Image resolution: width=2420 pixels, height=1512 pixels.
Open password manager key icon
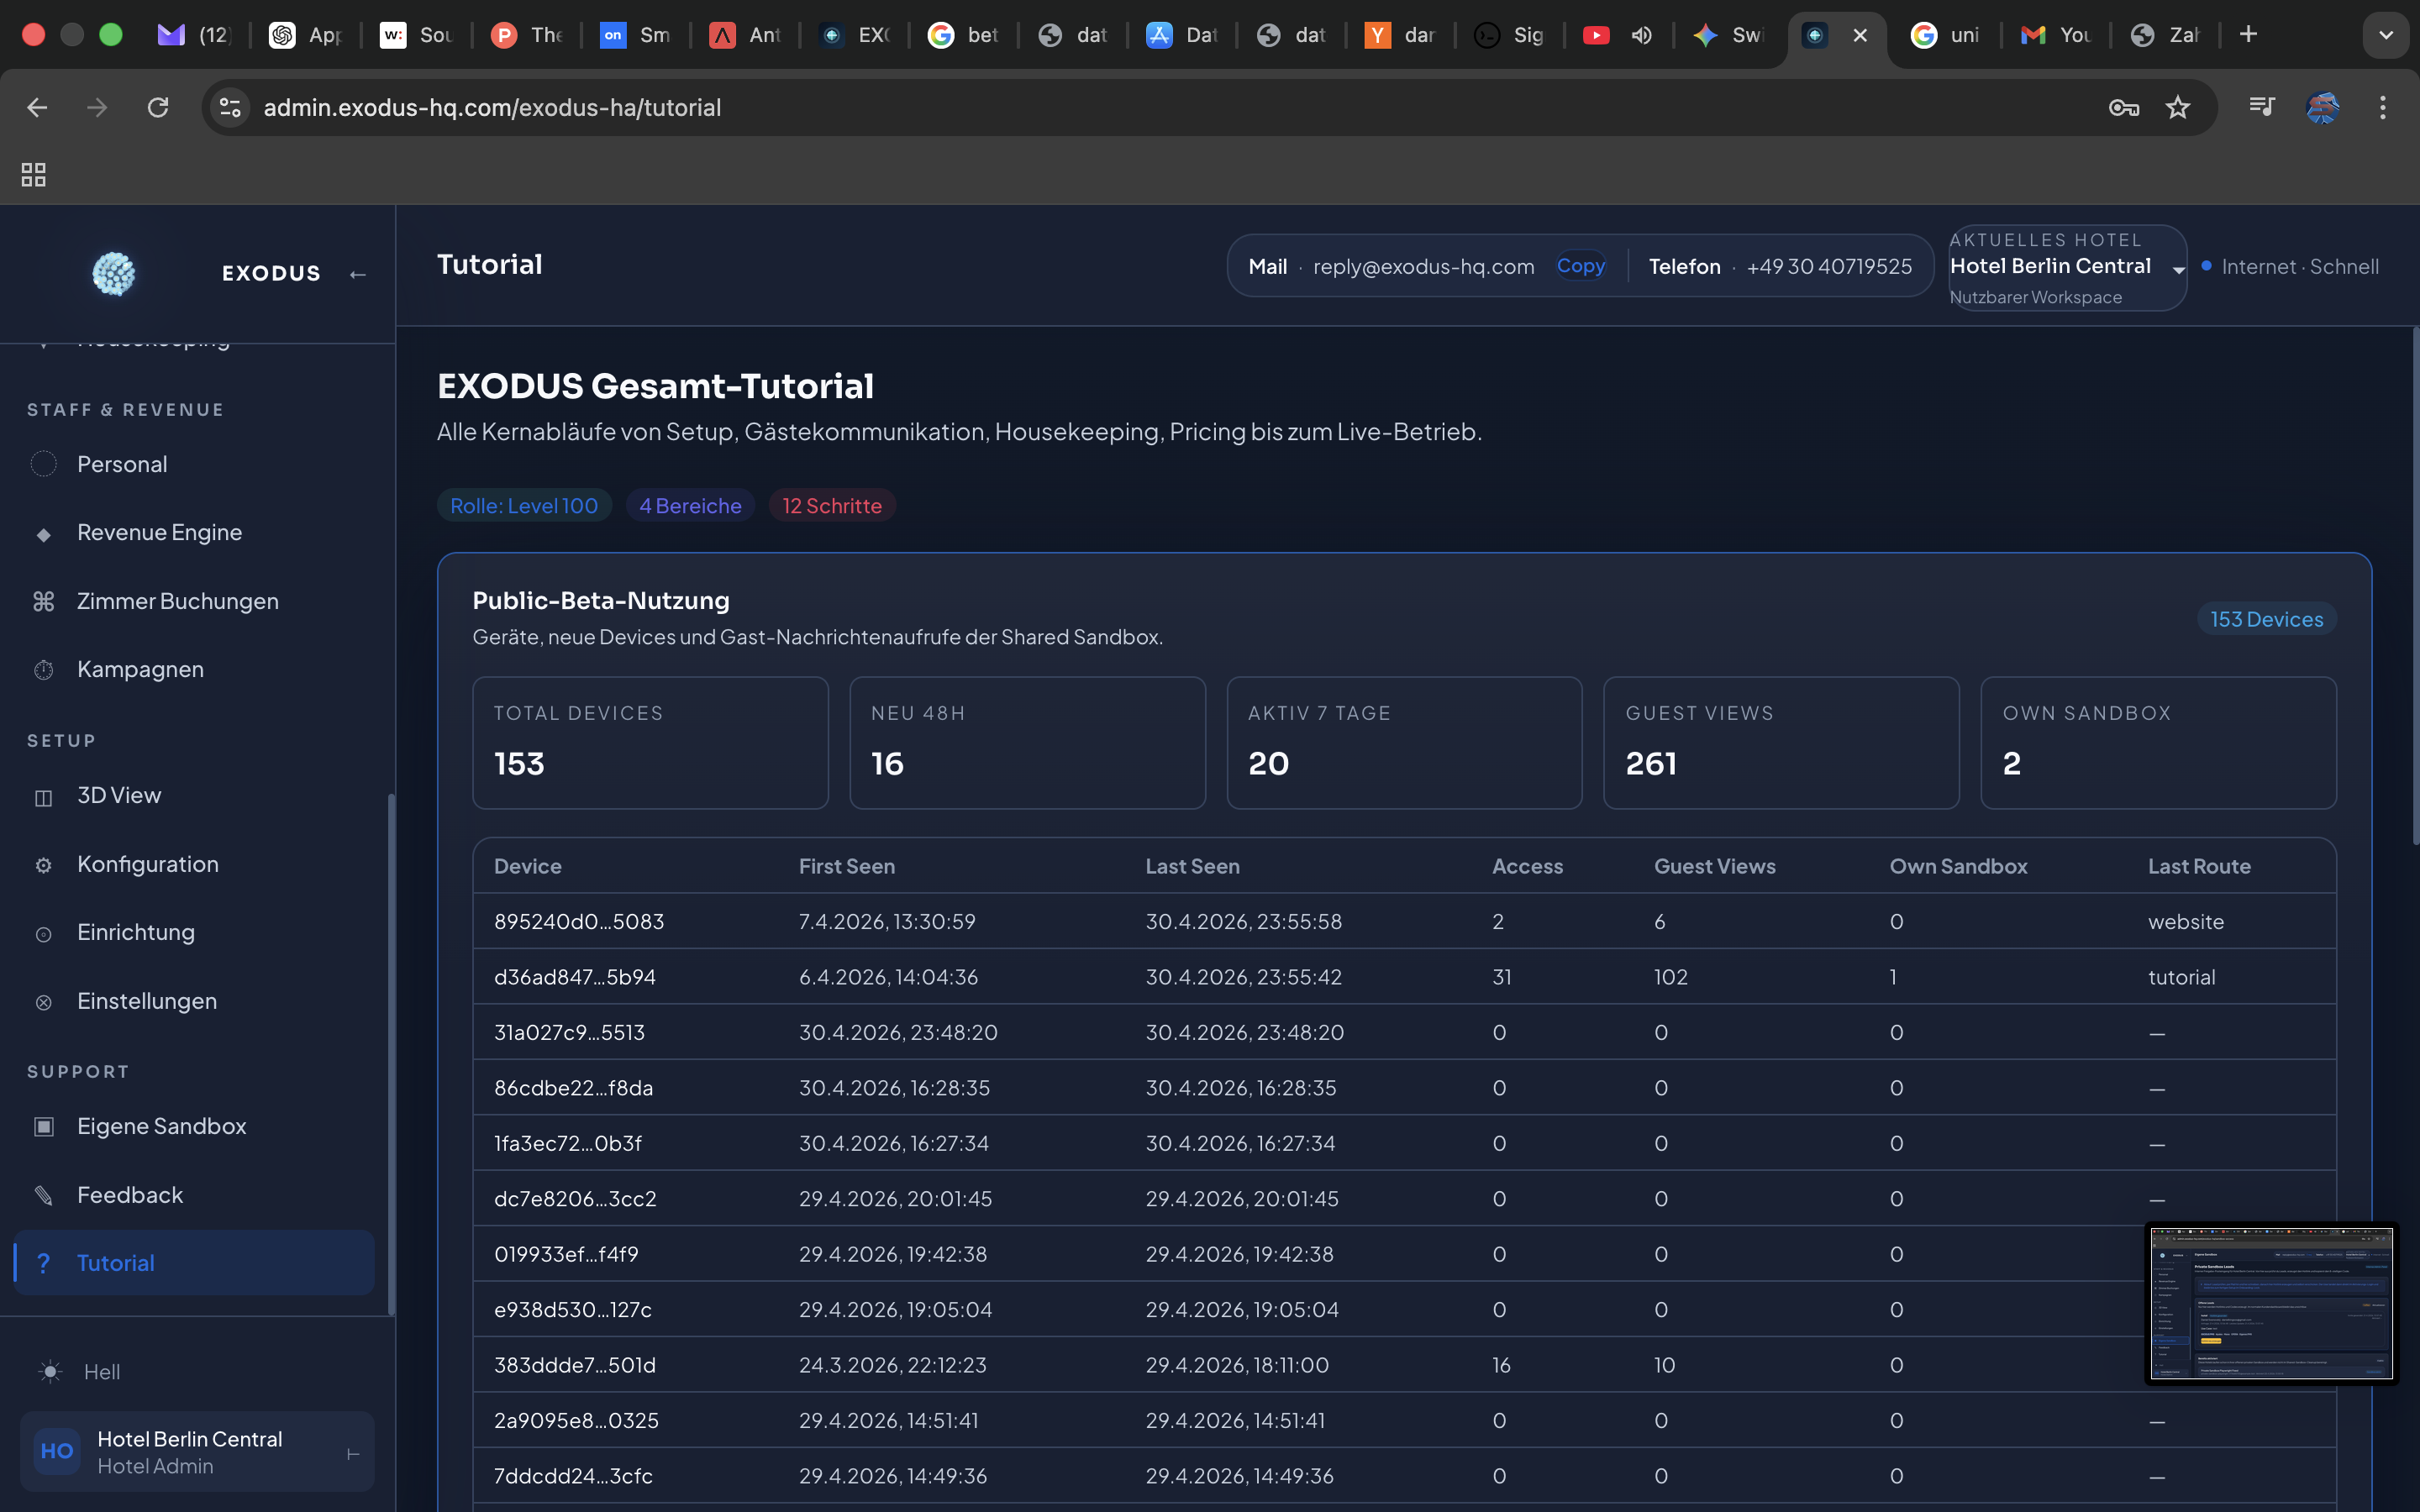pos(2123,107)
